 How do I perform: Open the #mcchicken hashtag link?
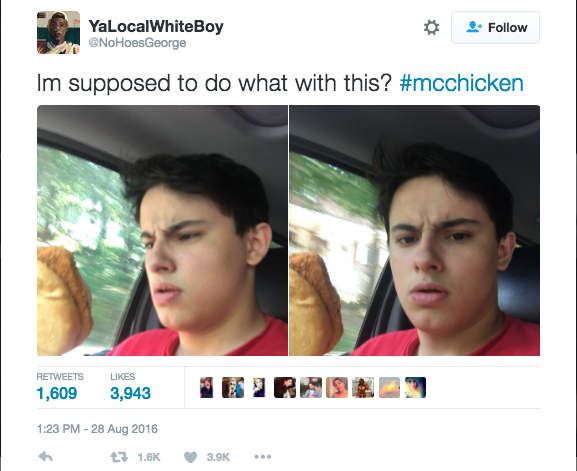click(461, 83)
